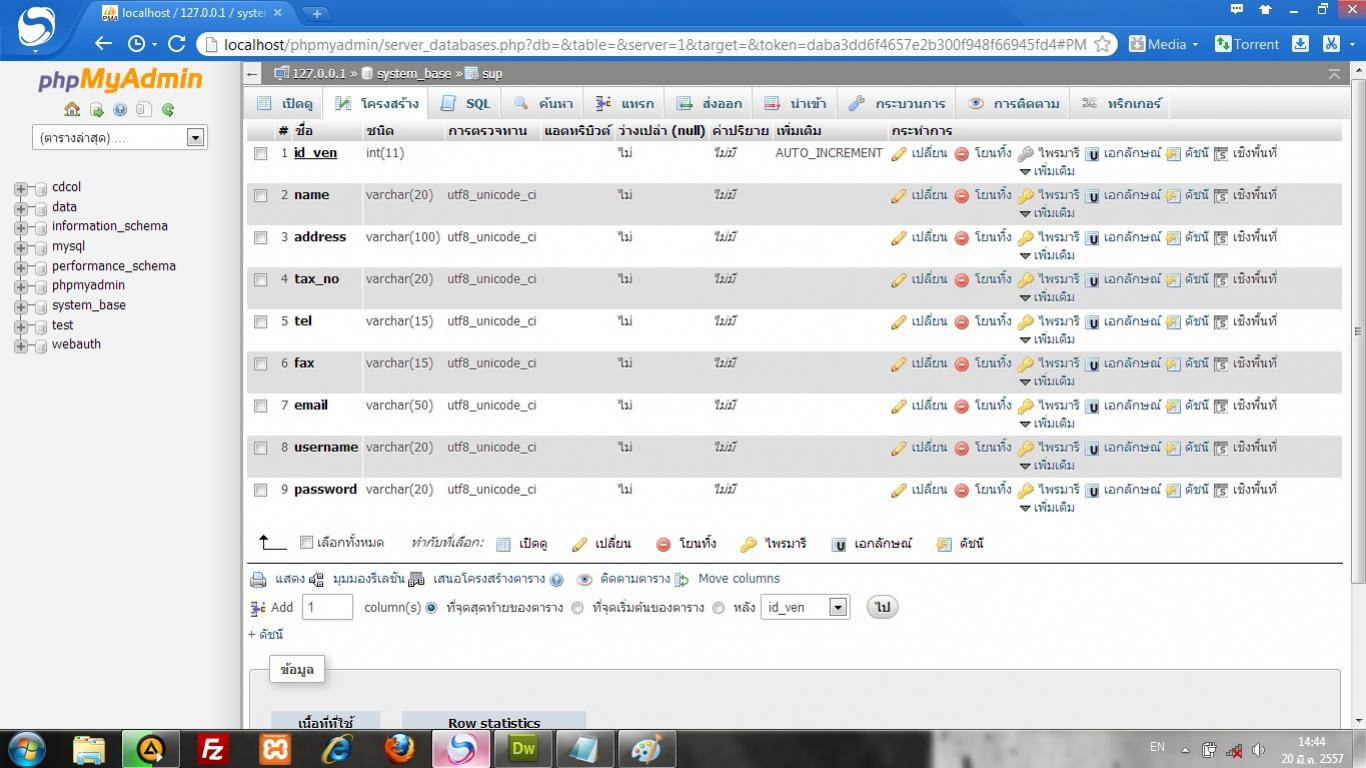1366x768 pixels.
Task: Open FileZilla from the taskbar
Action: point(212,749)
